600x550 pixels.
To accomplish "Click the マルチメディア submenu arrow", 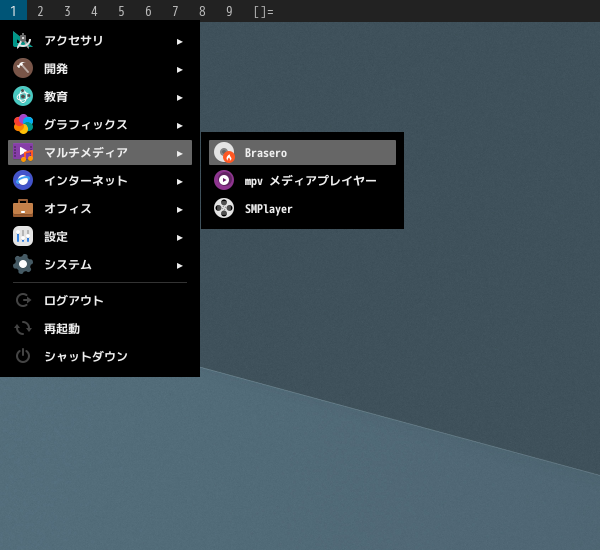I will click(x=179, y=153).
